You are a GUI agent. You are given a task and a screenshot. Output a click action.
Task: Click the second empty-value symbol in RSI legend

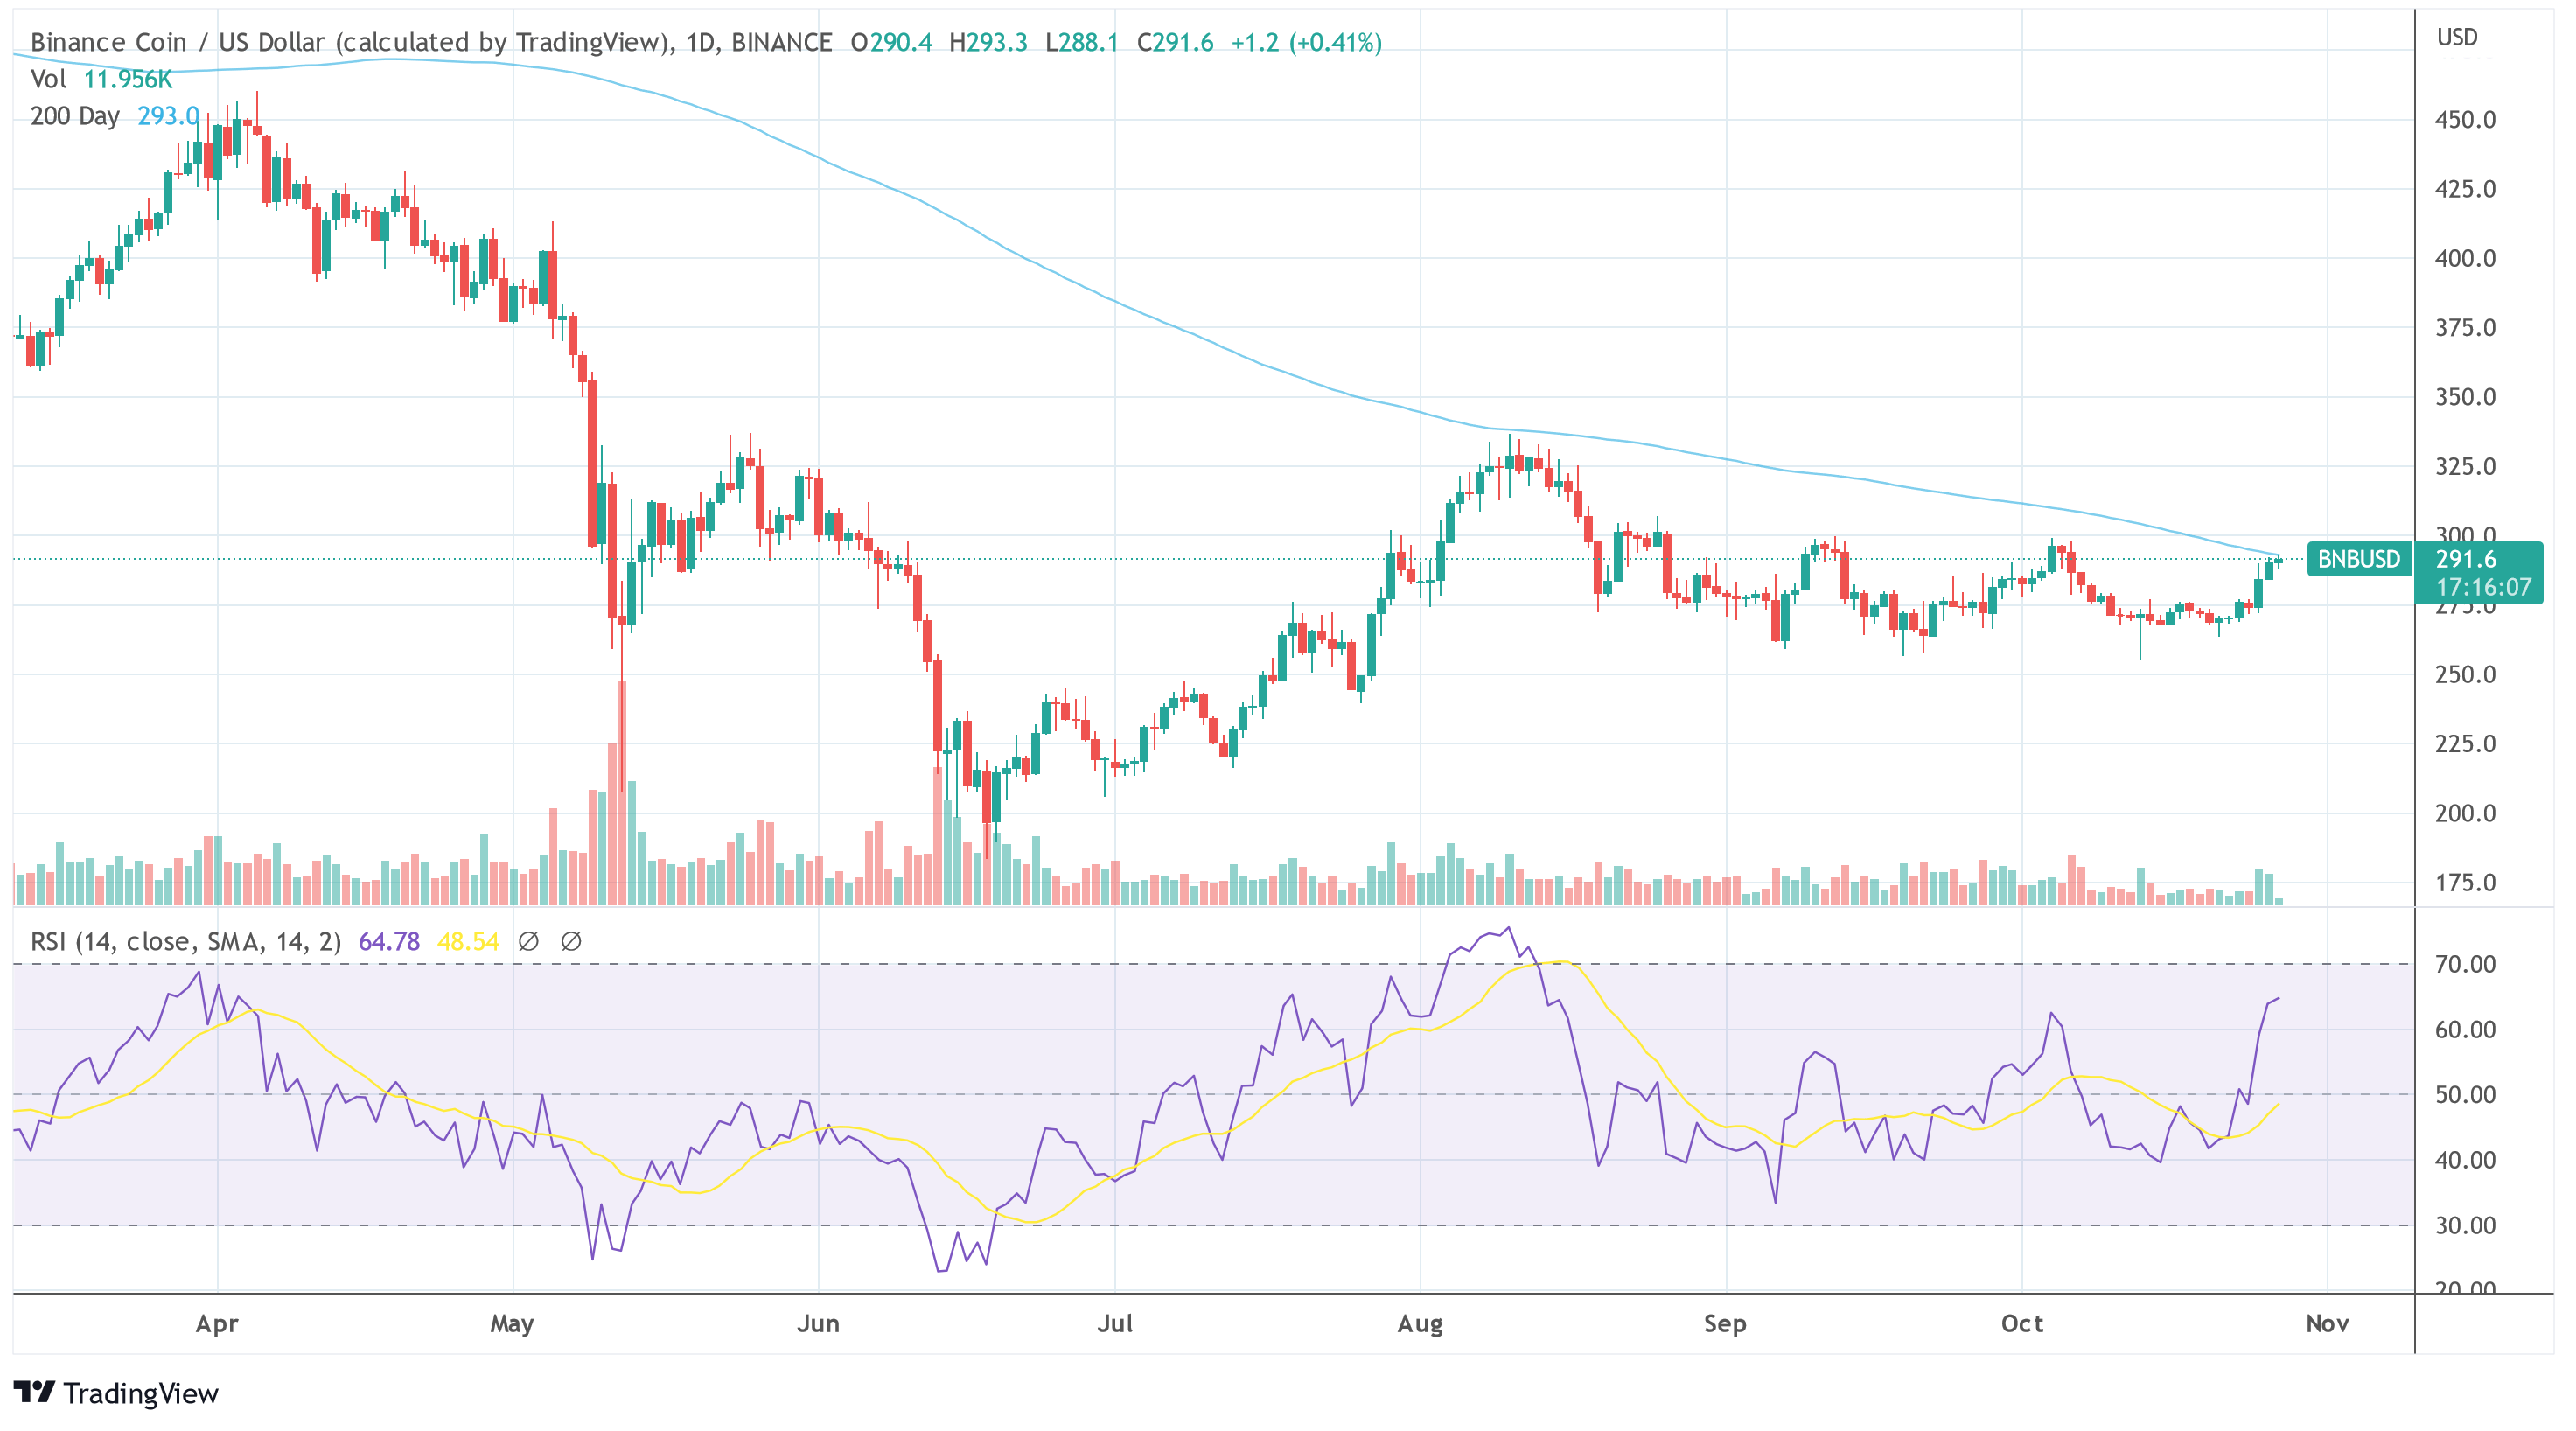pos(571,941)
